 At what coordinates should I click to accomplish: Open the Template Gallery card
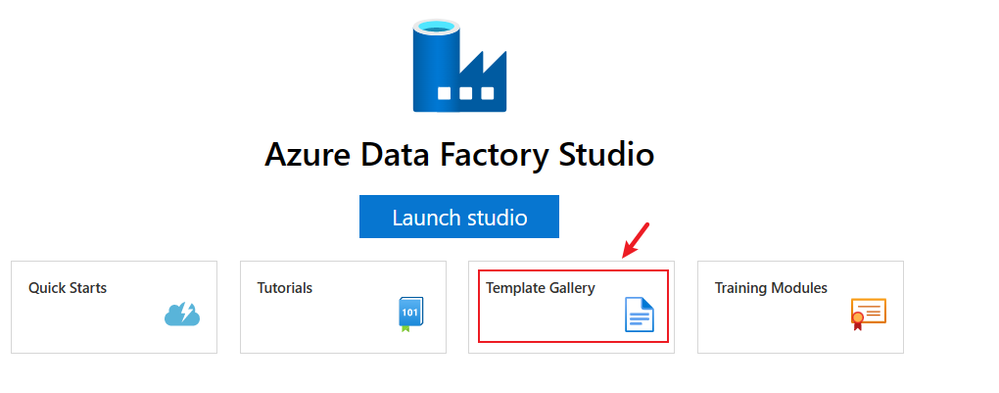coord(571,307)
